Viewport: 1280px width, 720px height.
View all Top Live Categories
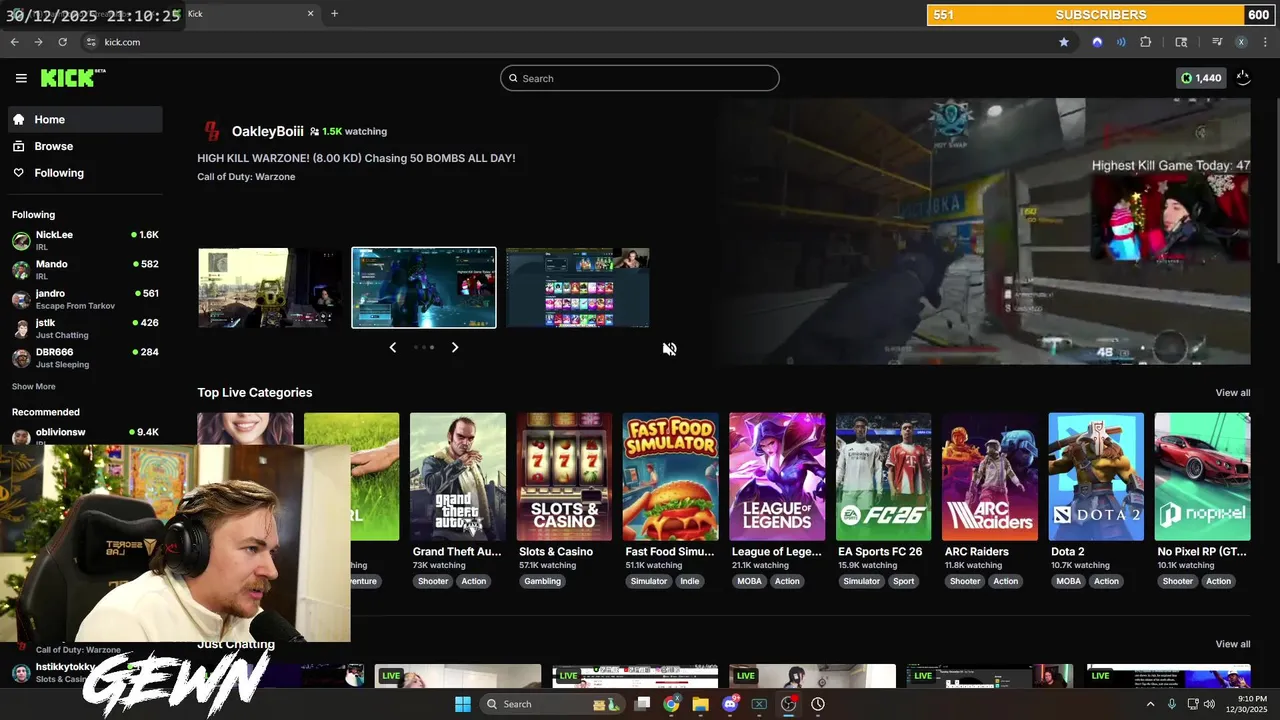[x=1232, y=393]
